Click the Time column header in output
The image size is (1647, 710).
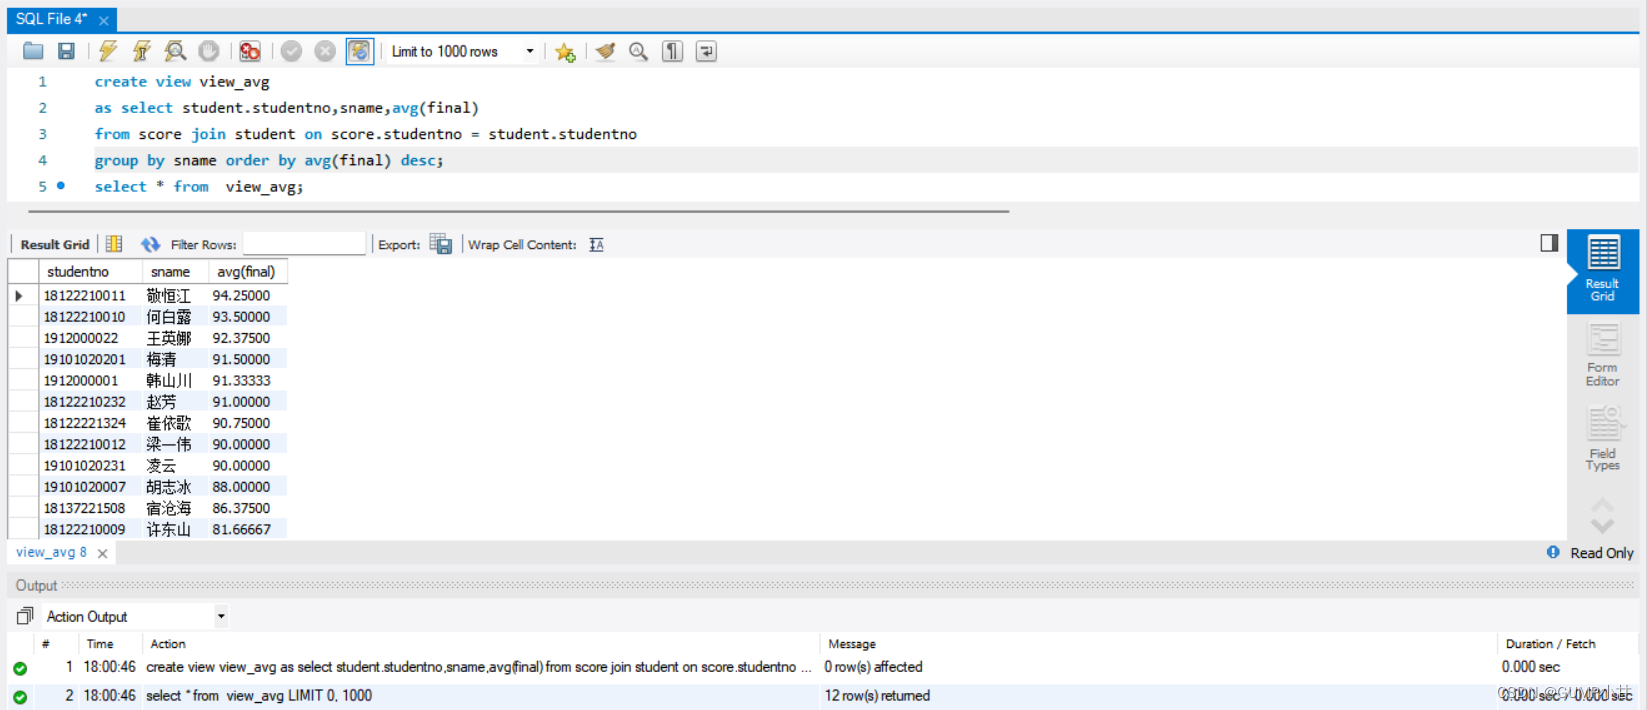(x=100, y=644)
